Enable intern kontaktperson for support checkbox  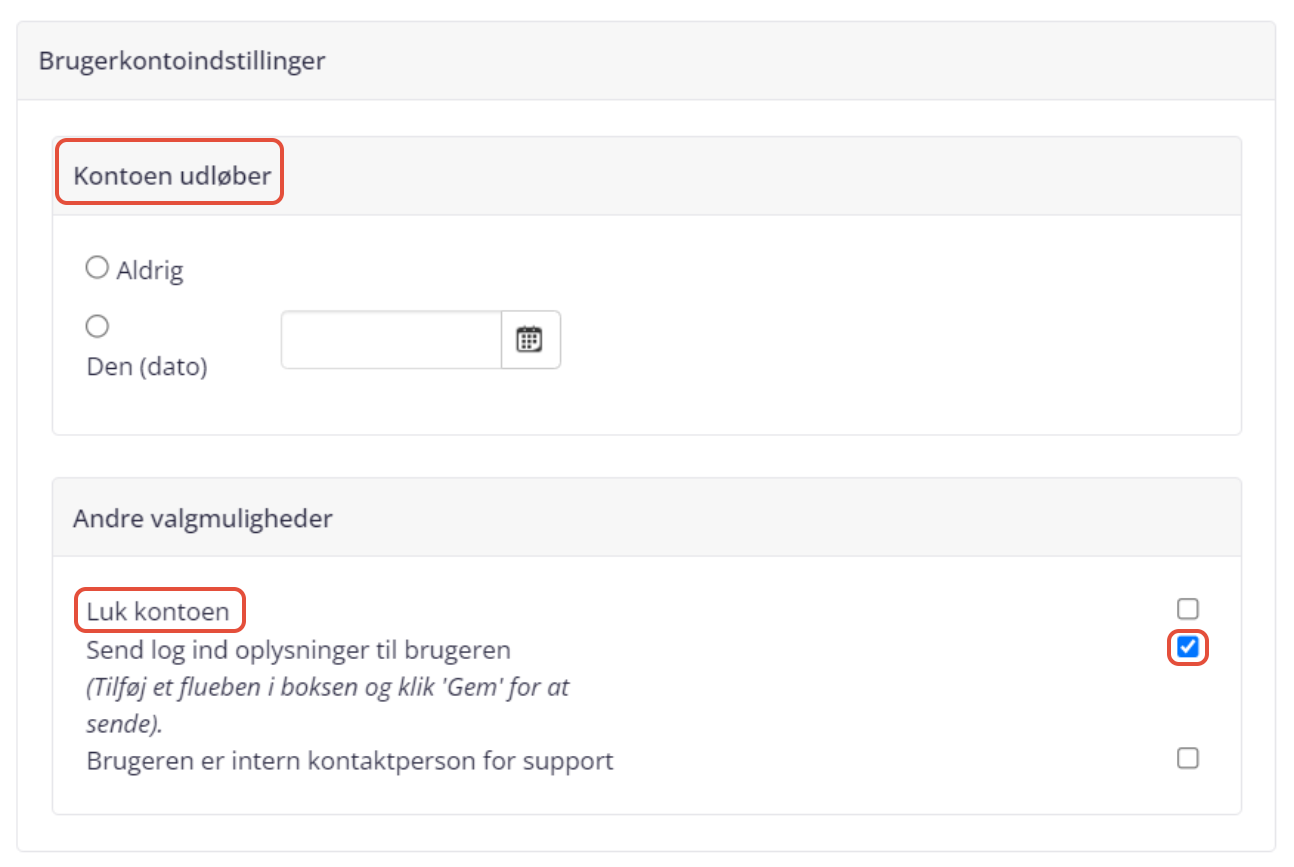click(1187, 758)
